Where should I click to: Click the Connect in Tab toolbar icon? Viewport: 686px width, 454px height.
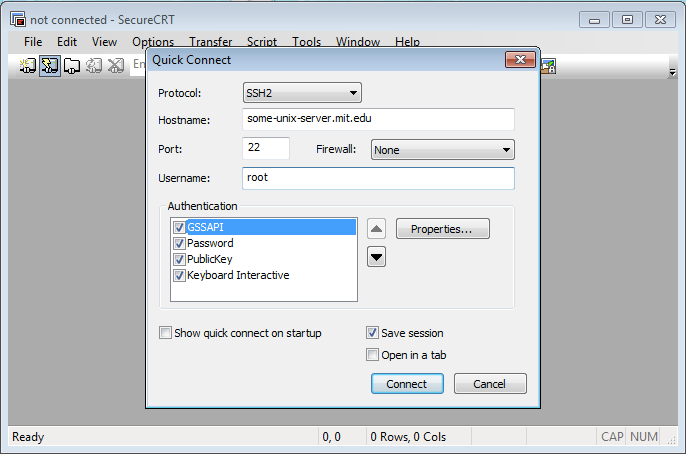tap(72, 66)
